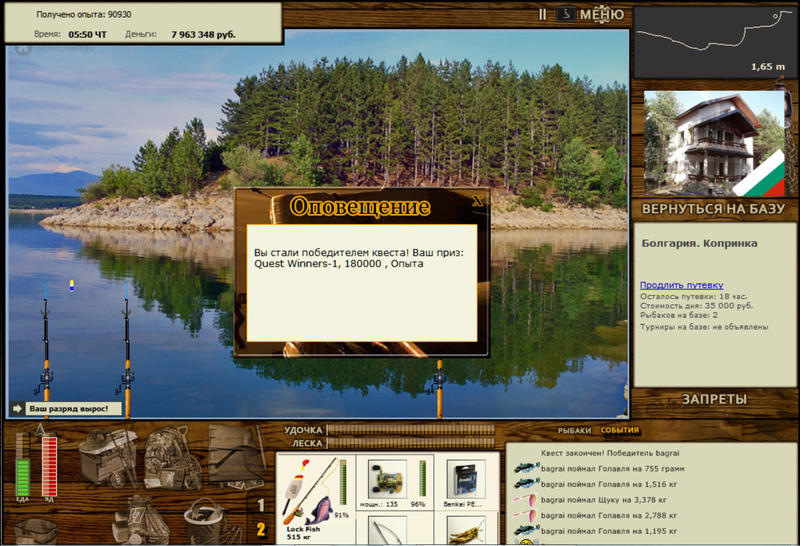This screenshot has height=546, width=800.
Task: Close the Оповещение dialog with the X
Action: point(478,201)
